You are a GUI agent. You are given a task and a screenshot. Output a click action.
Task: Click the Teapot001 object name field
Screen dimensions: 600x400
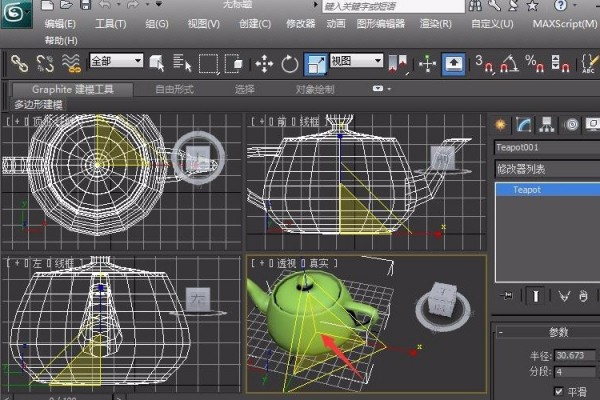point(547,148)
